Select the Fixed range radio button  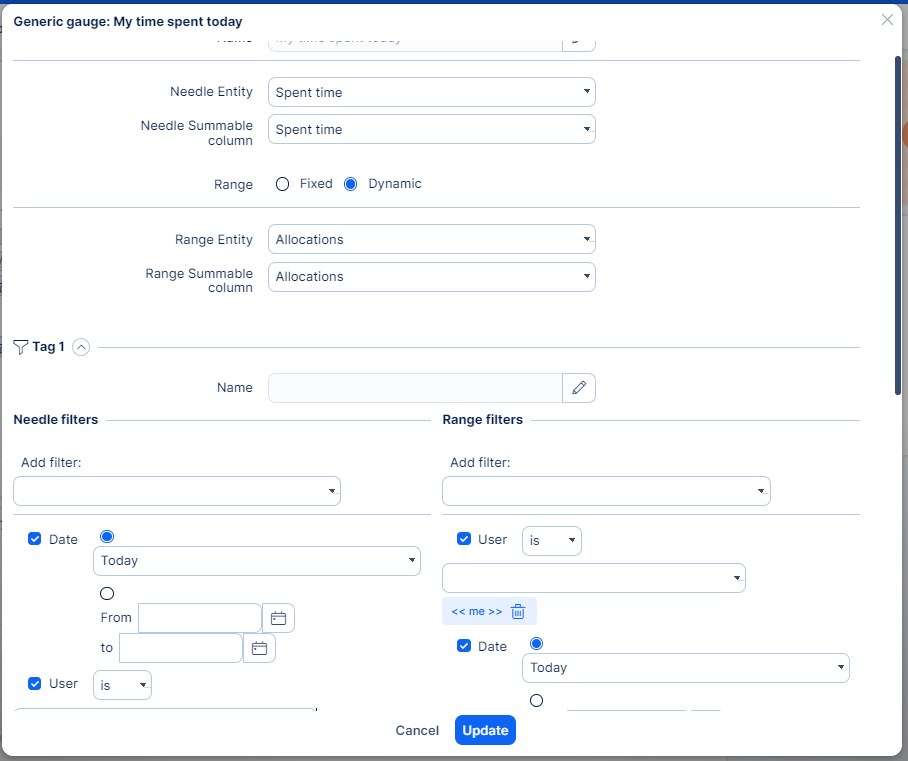tap(282, 184)
